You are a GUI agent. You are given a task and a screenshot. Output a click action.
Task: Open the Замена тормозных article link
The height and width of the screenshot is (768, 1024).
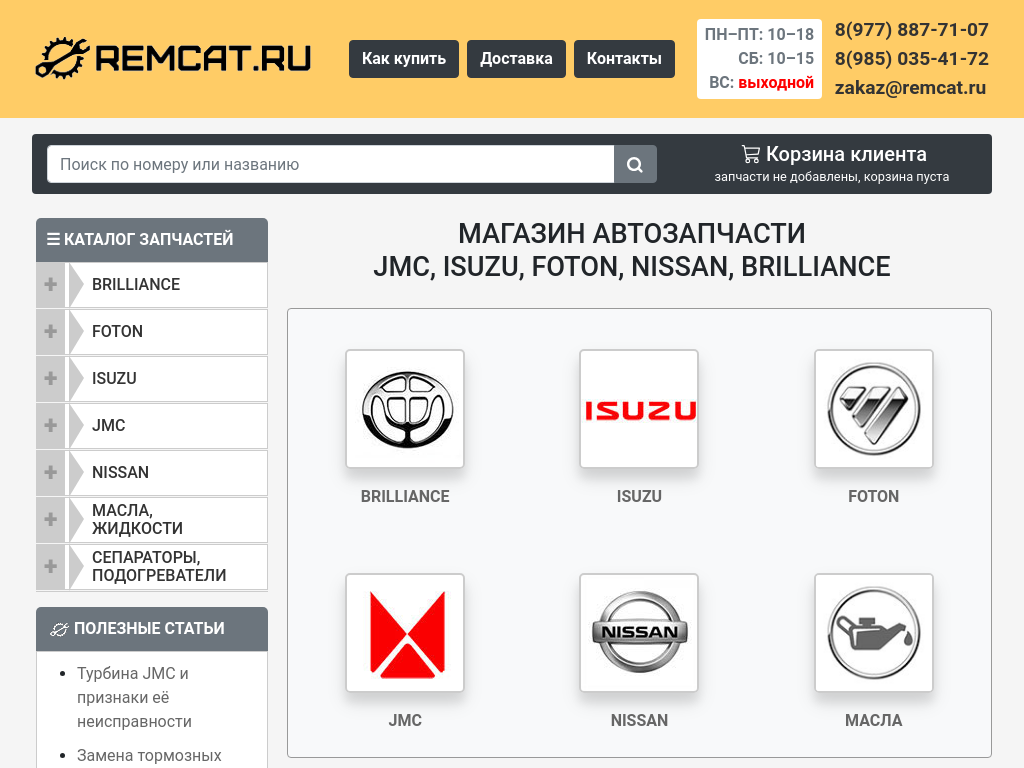point(150,756)
